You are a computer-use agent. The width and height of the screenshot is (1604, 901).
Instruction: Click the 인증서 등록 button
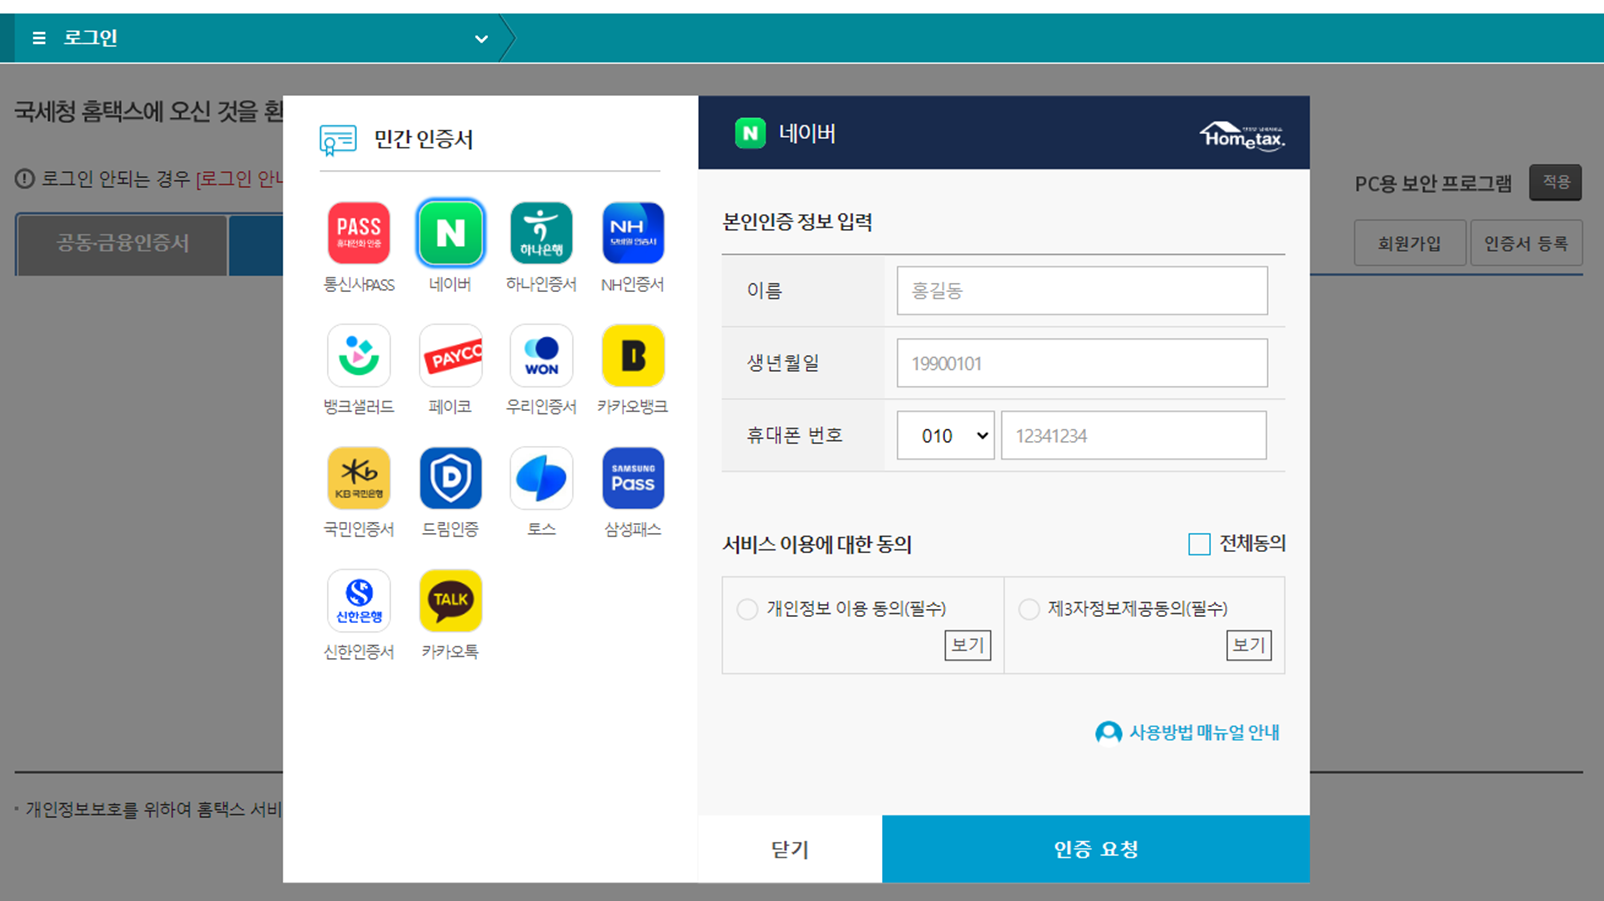coord(1526,243)
